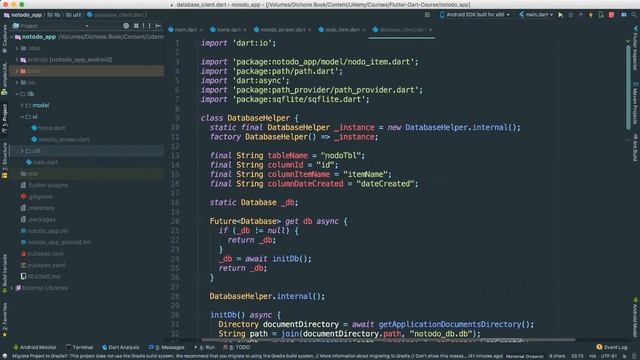640x360 pixels.
Task: Select notodo_screen.dart in project tree
Action: point(64,140)
